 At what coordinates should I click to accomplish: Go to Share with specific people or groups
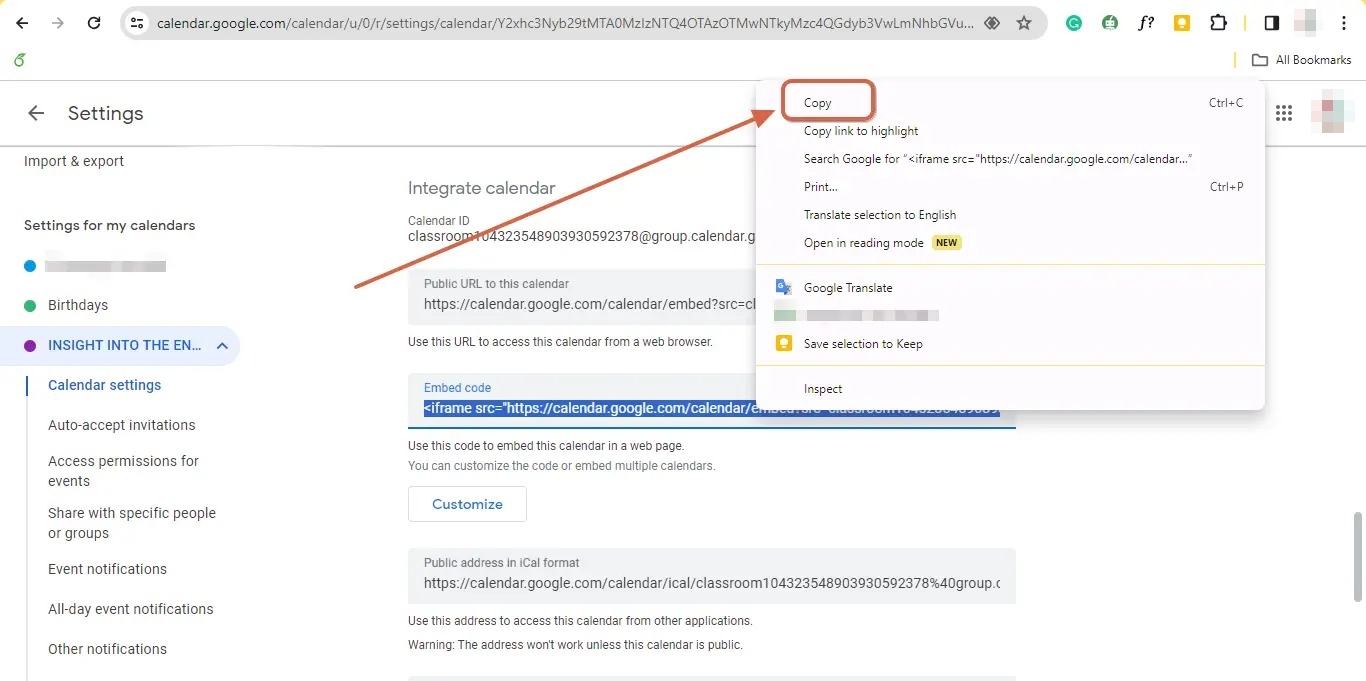click(132, 523)
